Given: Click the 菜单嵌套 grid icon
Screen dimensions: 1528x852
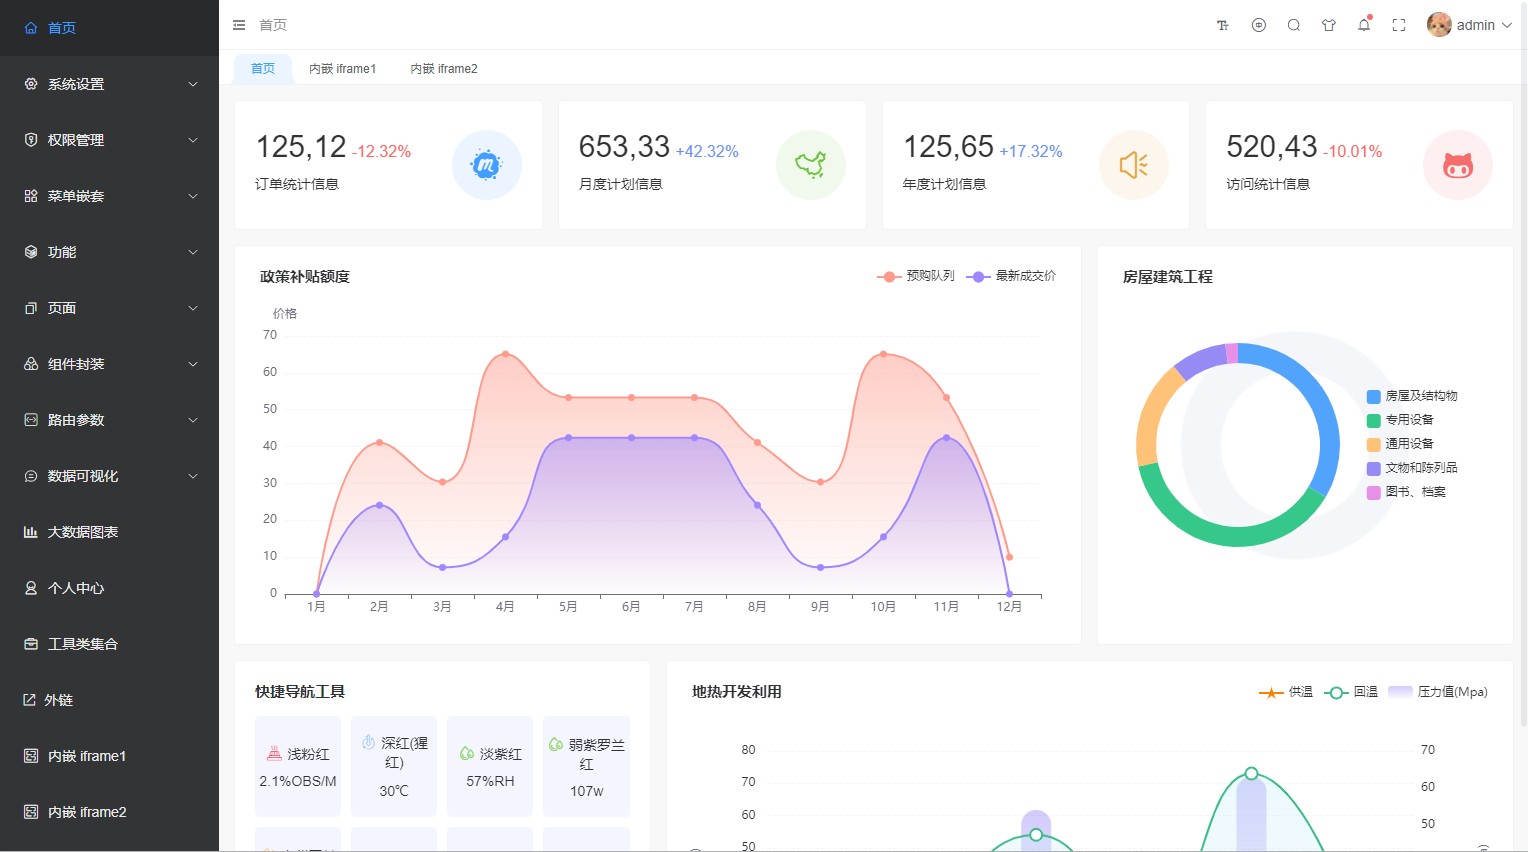Looking at the screenshot, I should tap(31, 196).
